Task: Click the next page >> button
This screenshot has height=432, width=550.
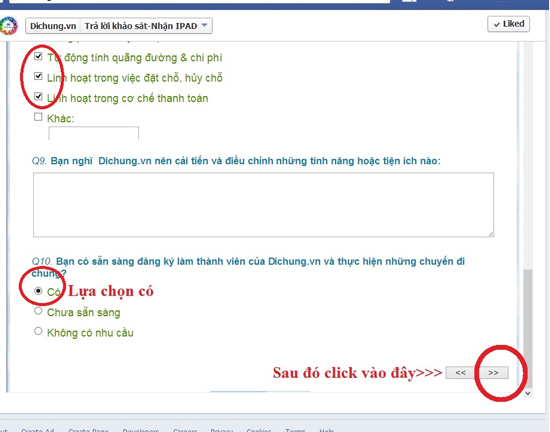Action: click(x=494, y=372)
